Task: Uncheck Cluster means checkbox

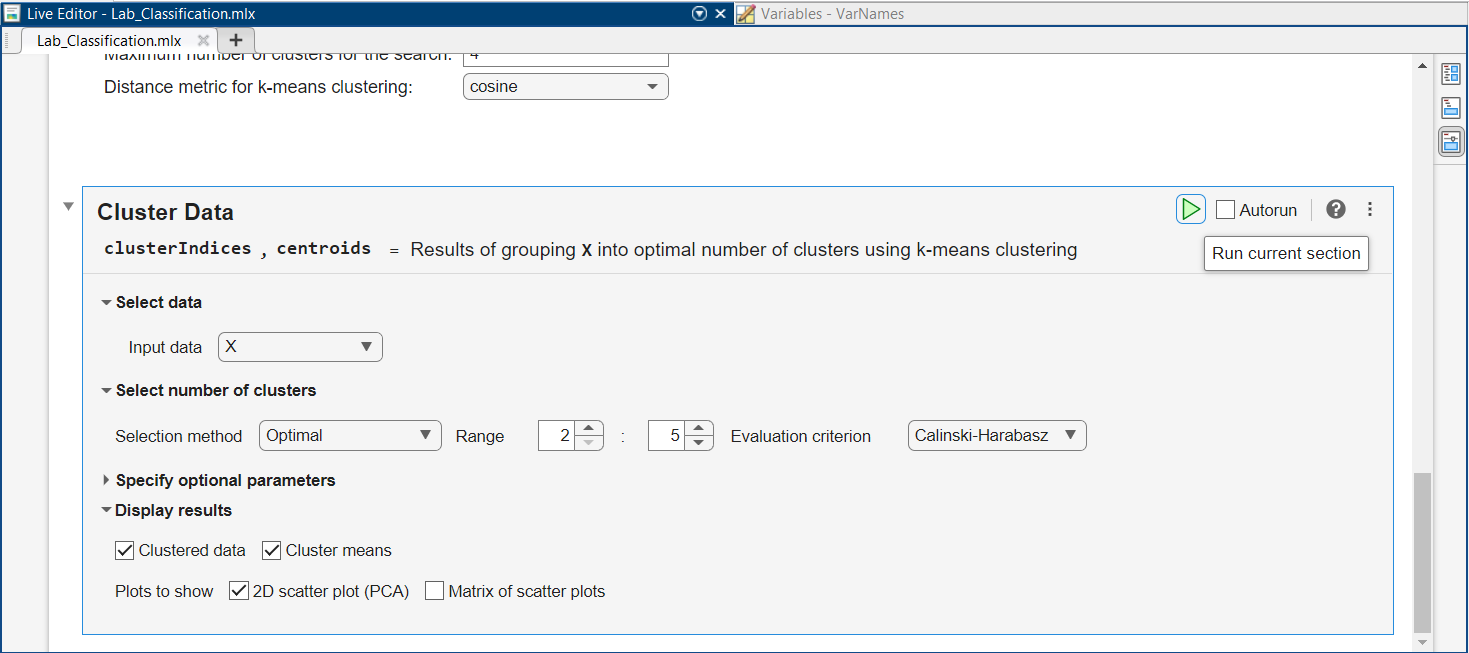Action: (272, 550)
